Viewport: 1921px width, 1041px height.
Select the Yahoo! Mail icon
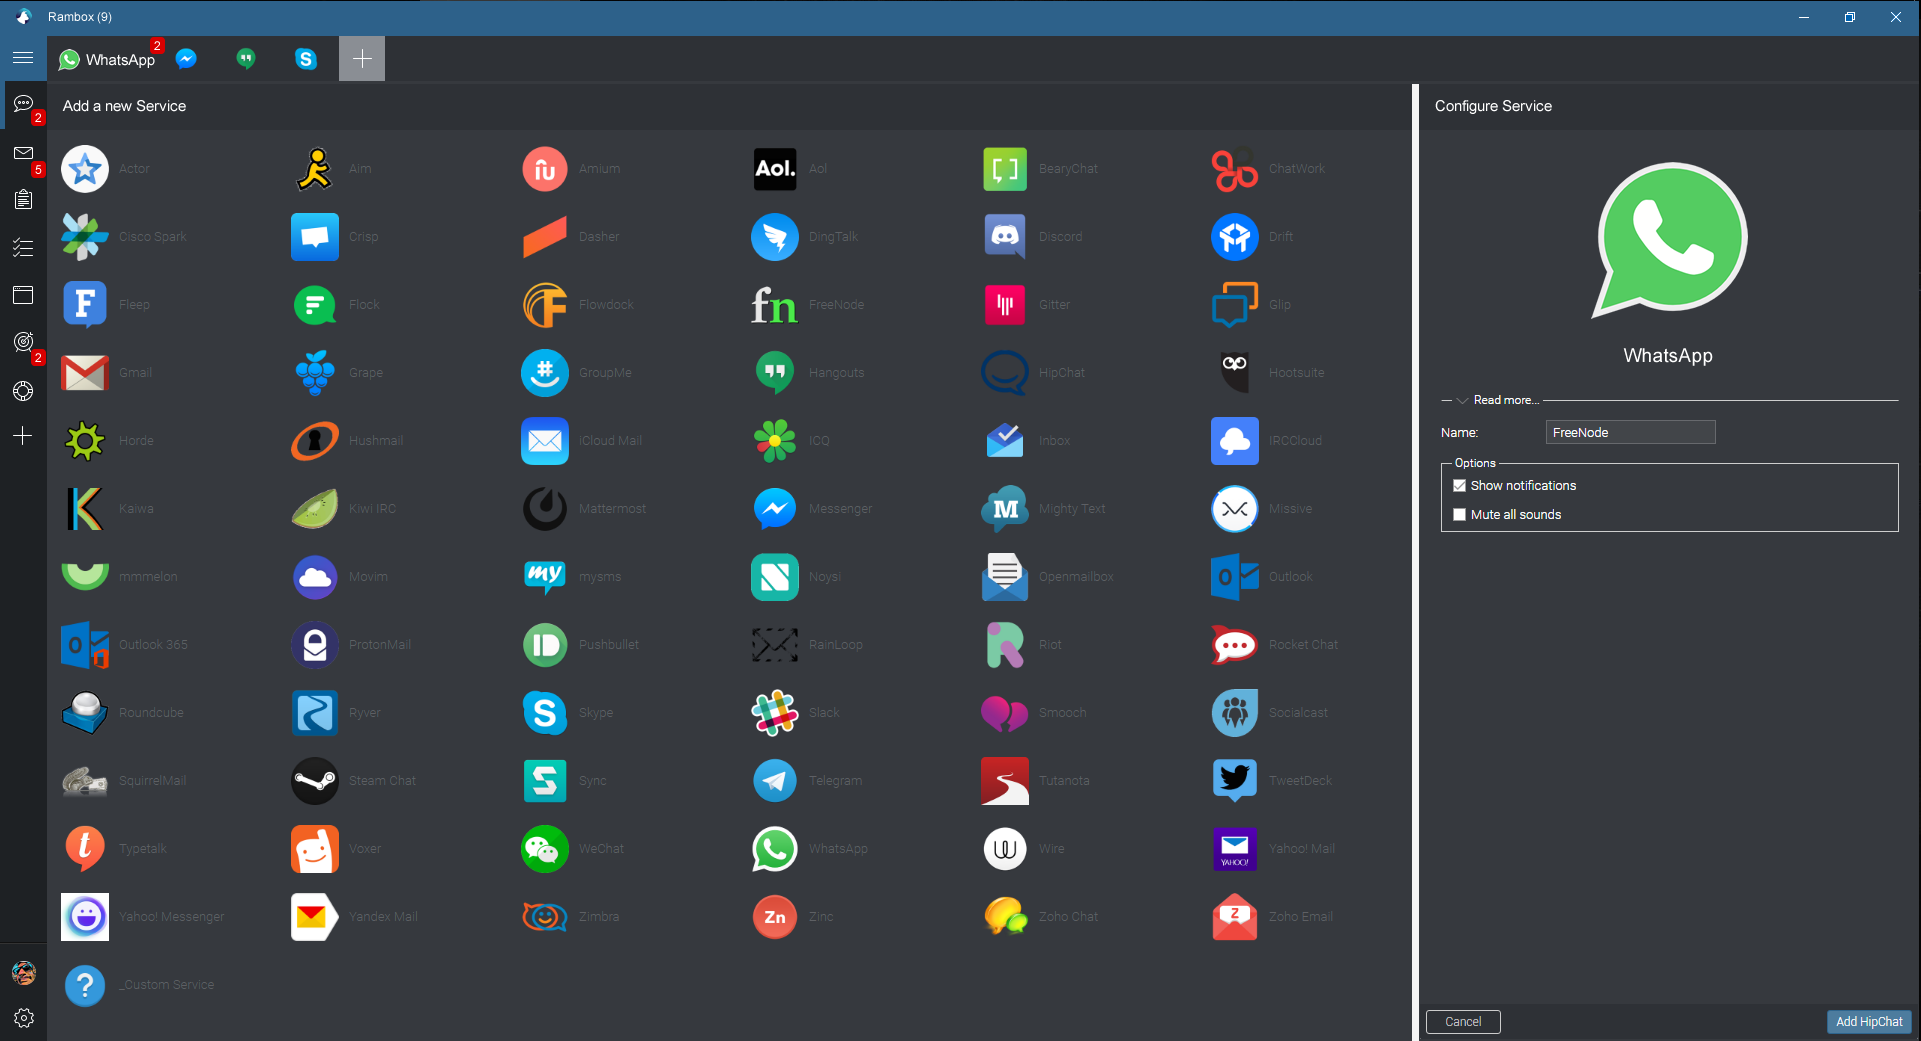pyautogui.click(x=1235, y=849)
